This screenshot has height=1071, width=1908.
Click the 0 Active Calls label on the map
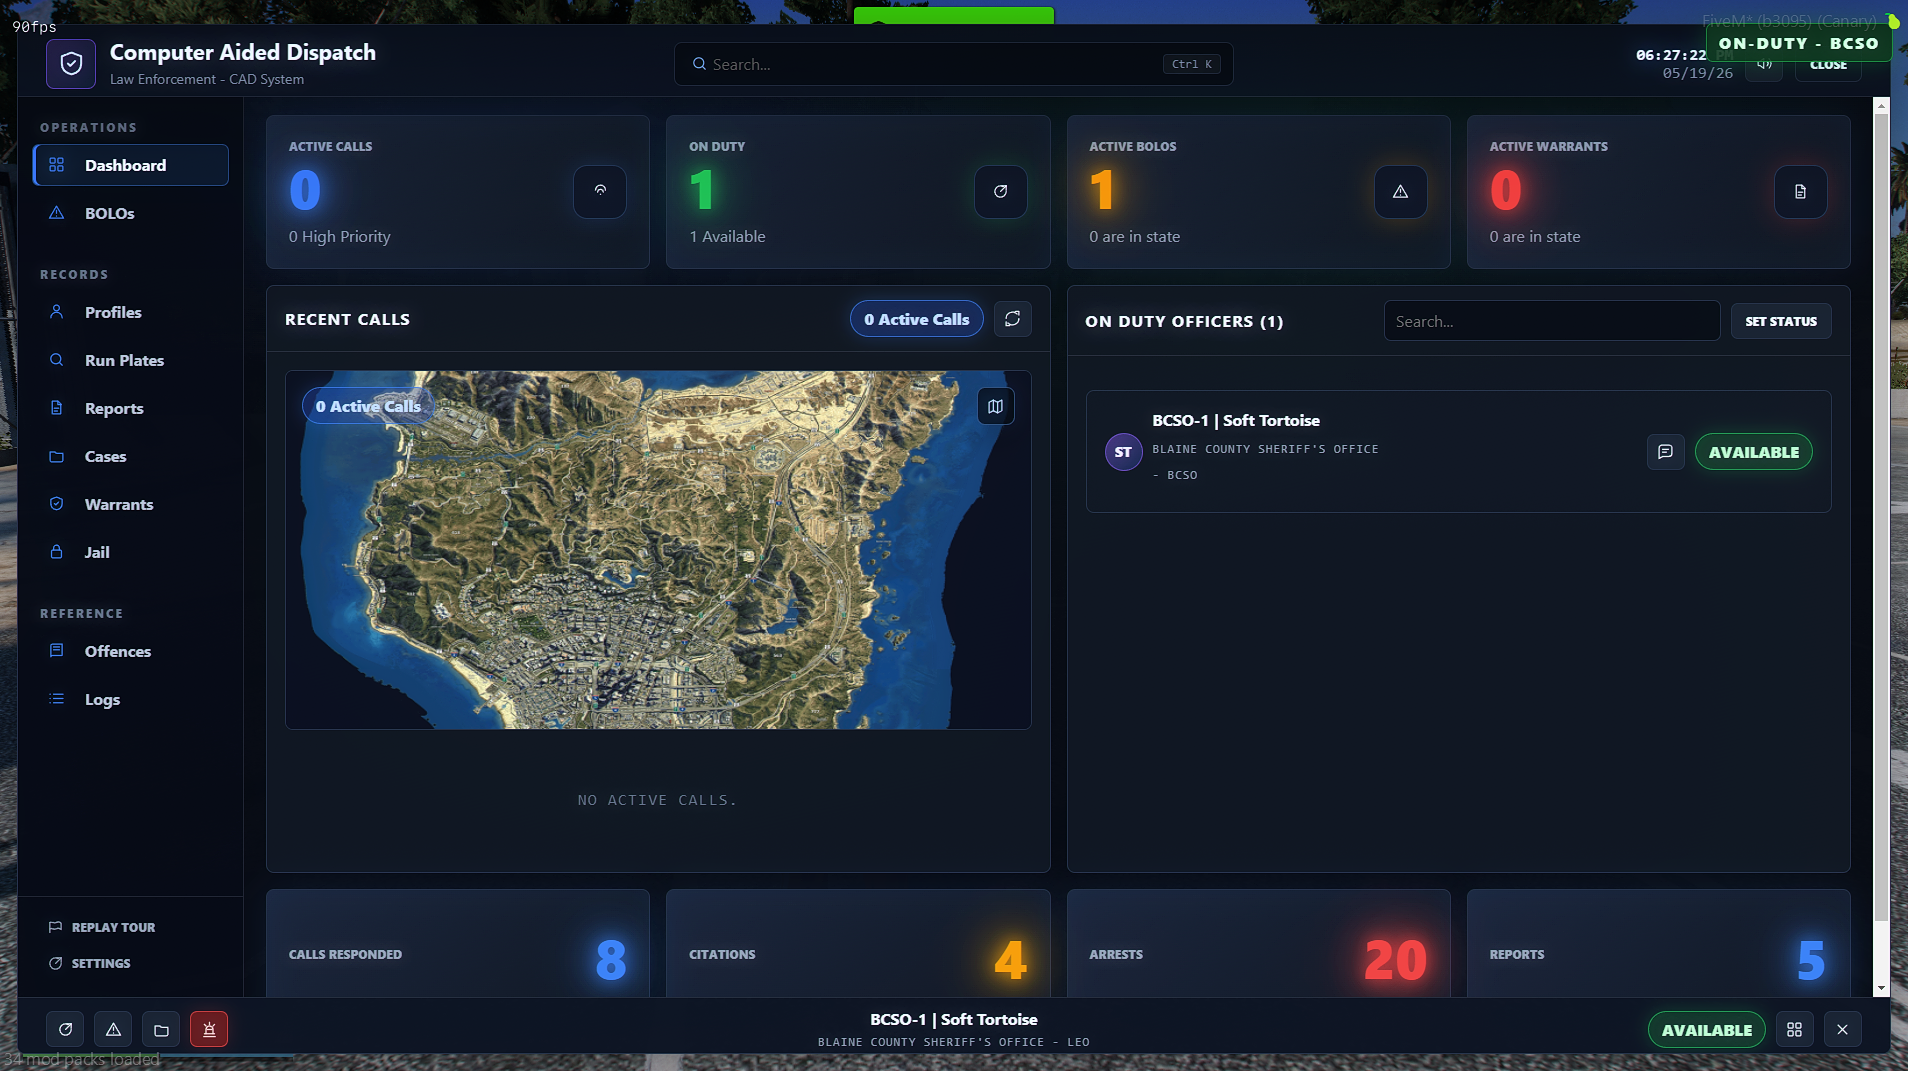pos(368,406)
